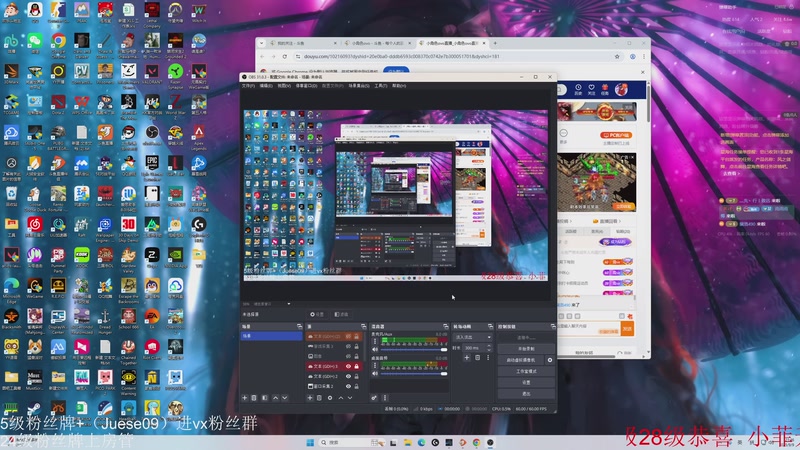Add a new scene in OBS Scenes panel
The width and height of the screenshot is (800, 450).
tap(244, 398)
